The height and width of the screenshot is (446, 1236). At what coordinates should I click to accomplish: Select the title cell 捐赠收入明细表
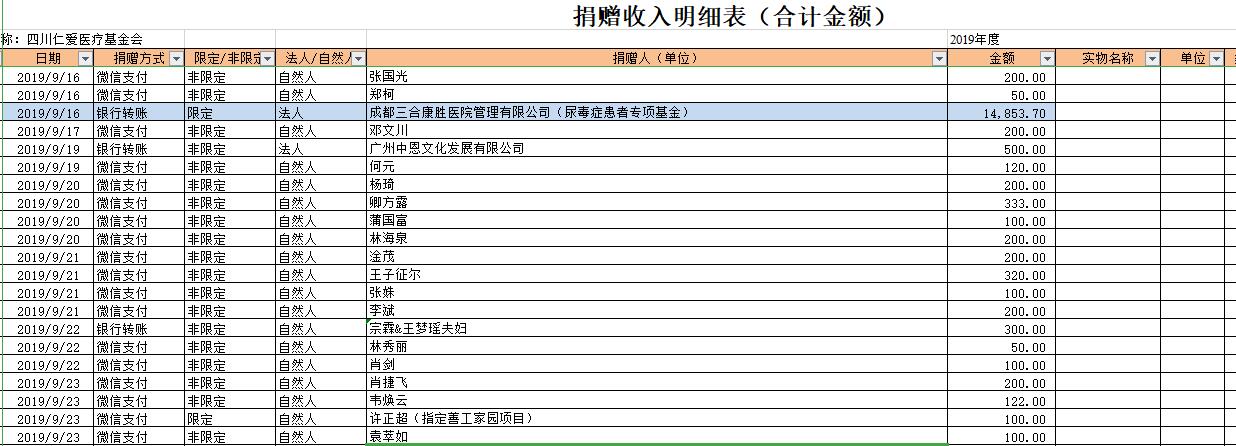click(x=728, y=17)
